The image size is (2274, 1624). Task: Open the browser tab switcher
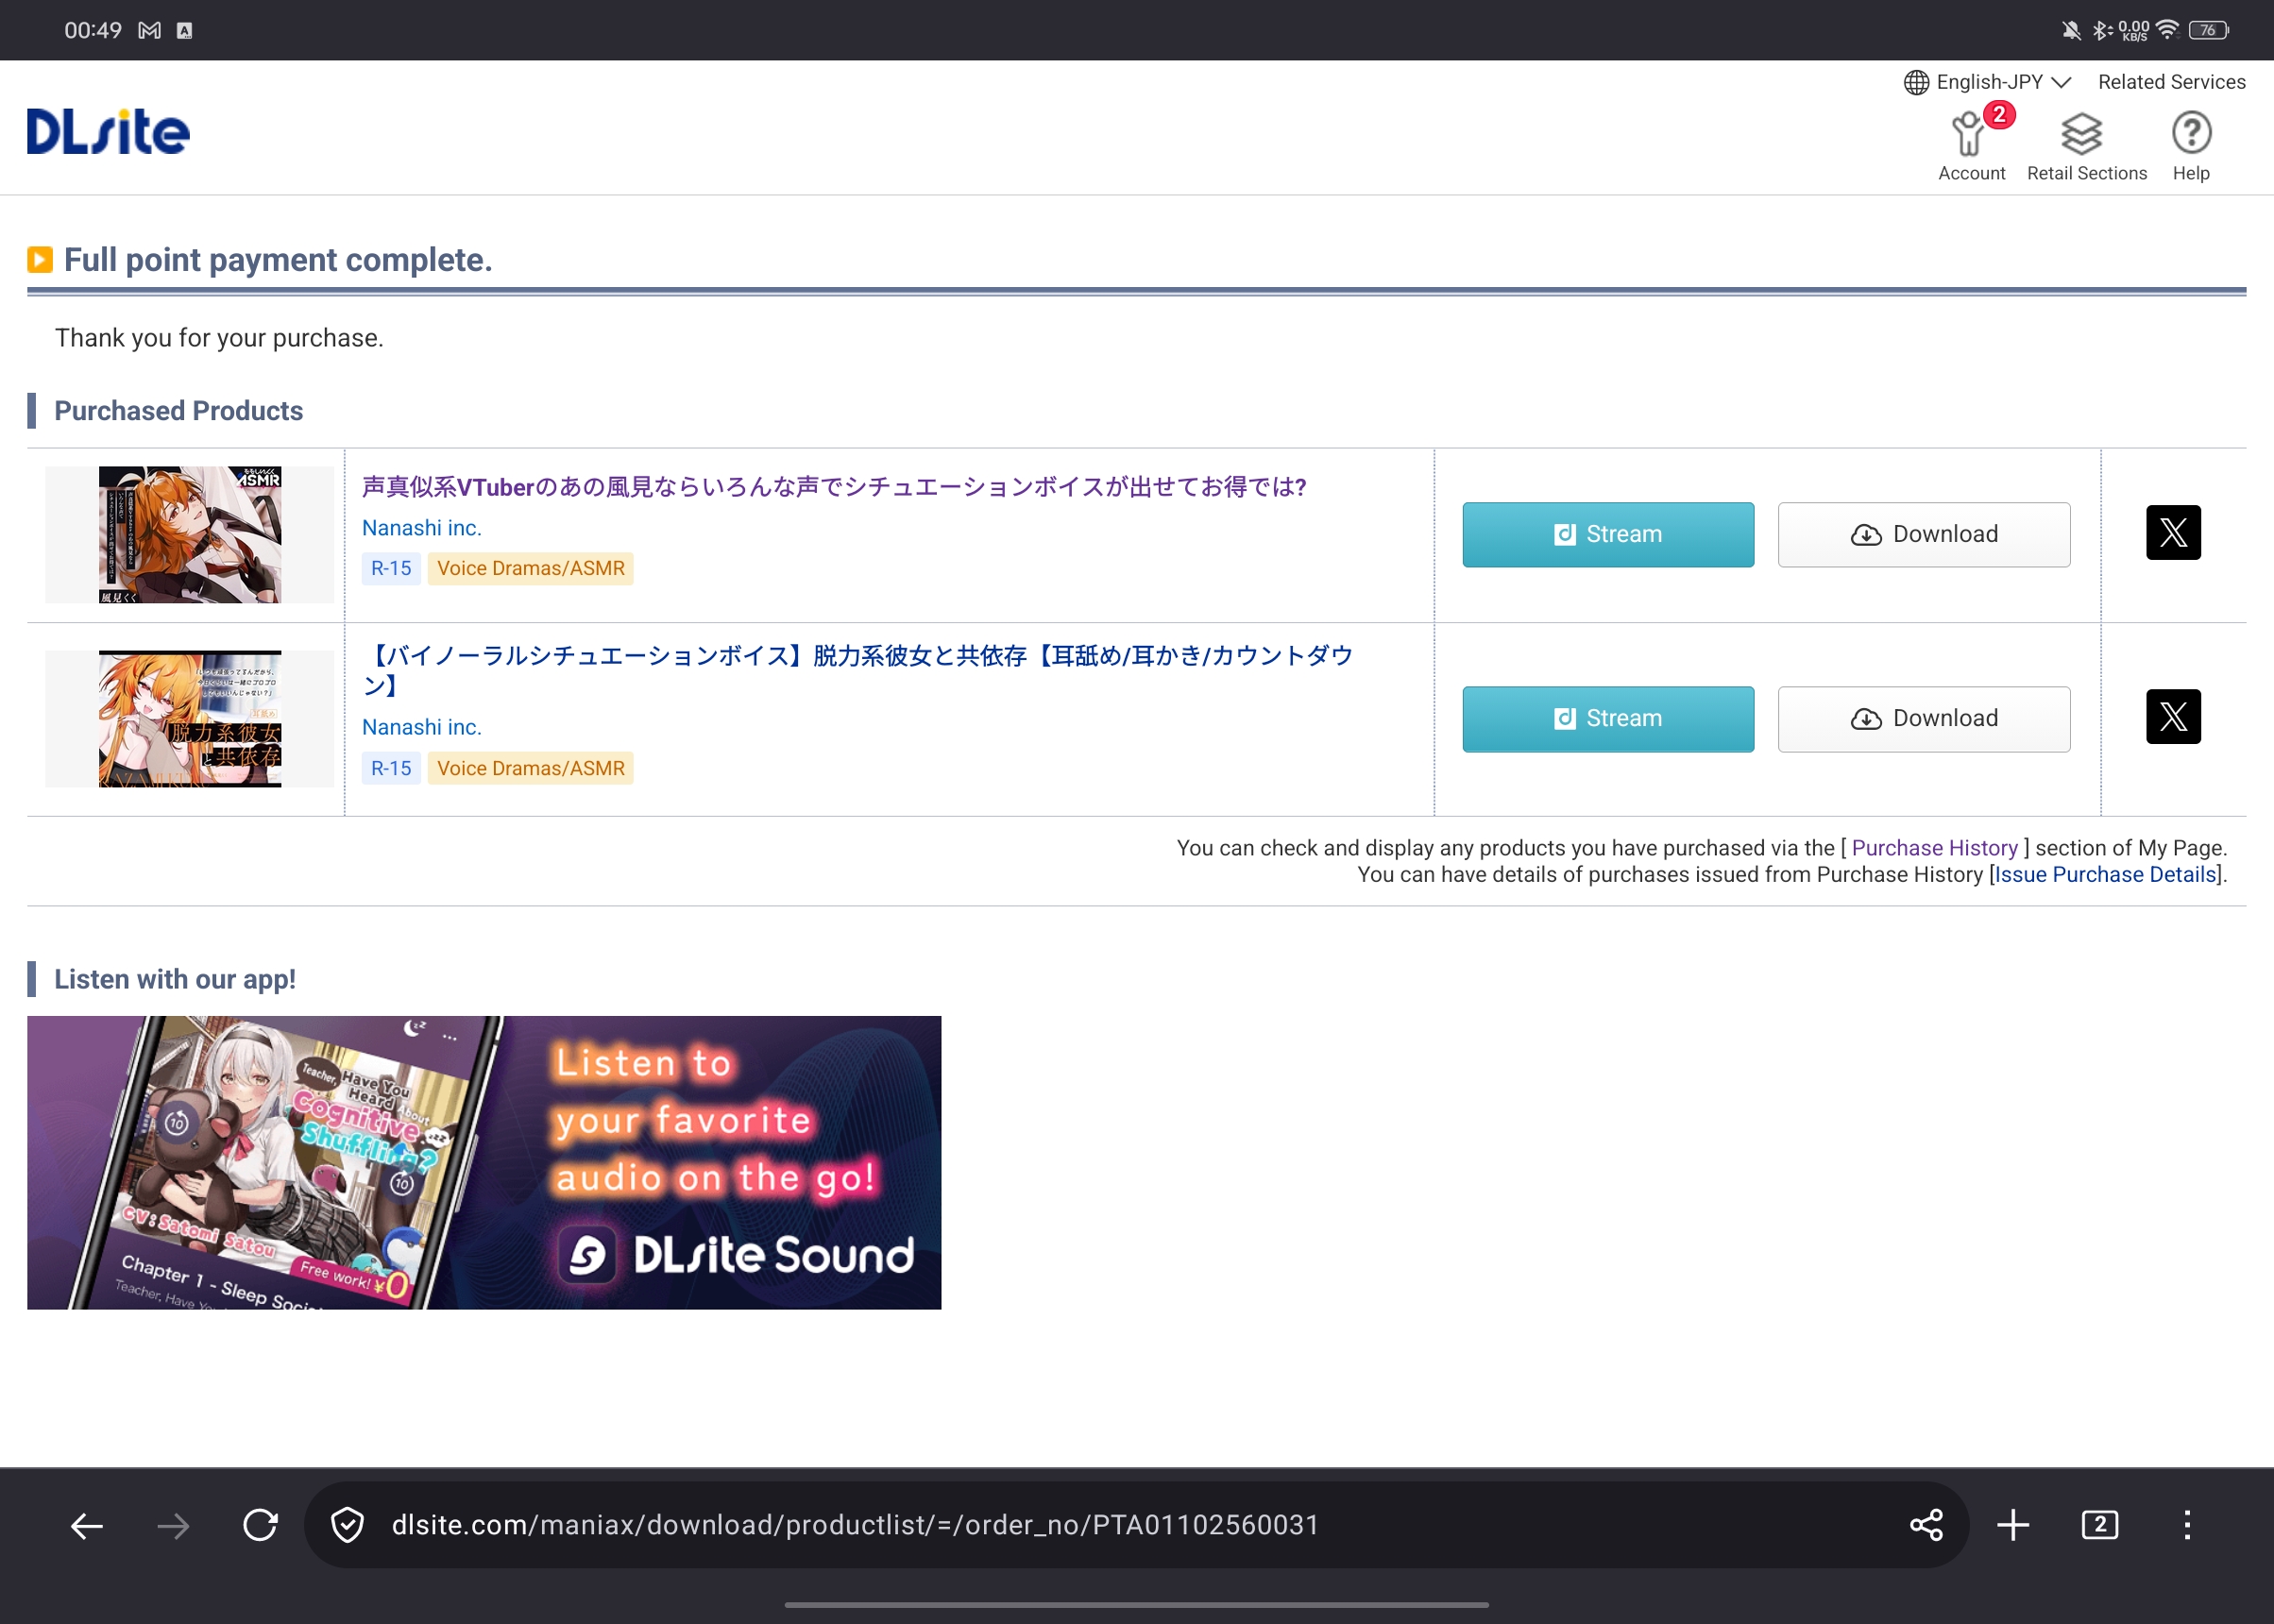point(2099,1525)
